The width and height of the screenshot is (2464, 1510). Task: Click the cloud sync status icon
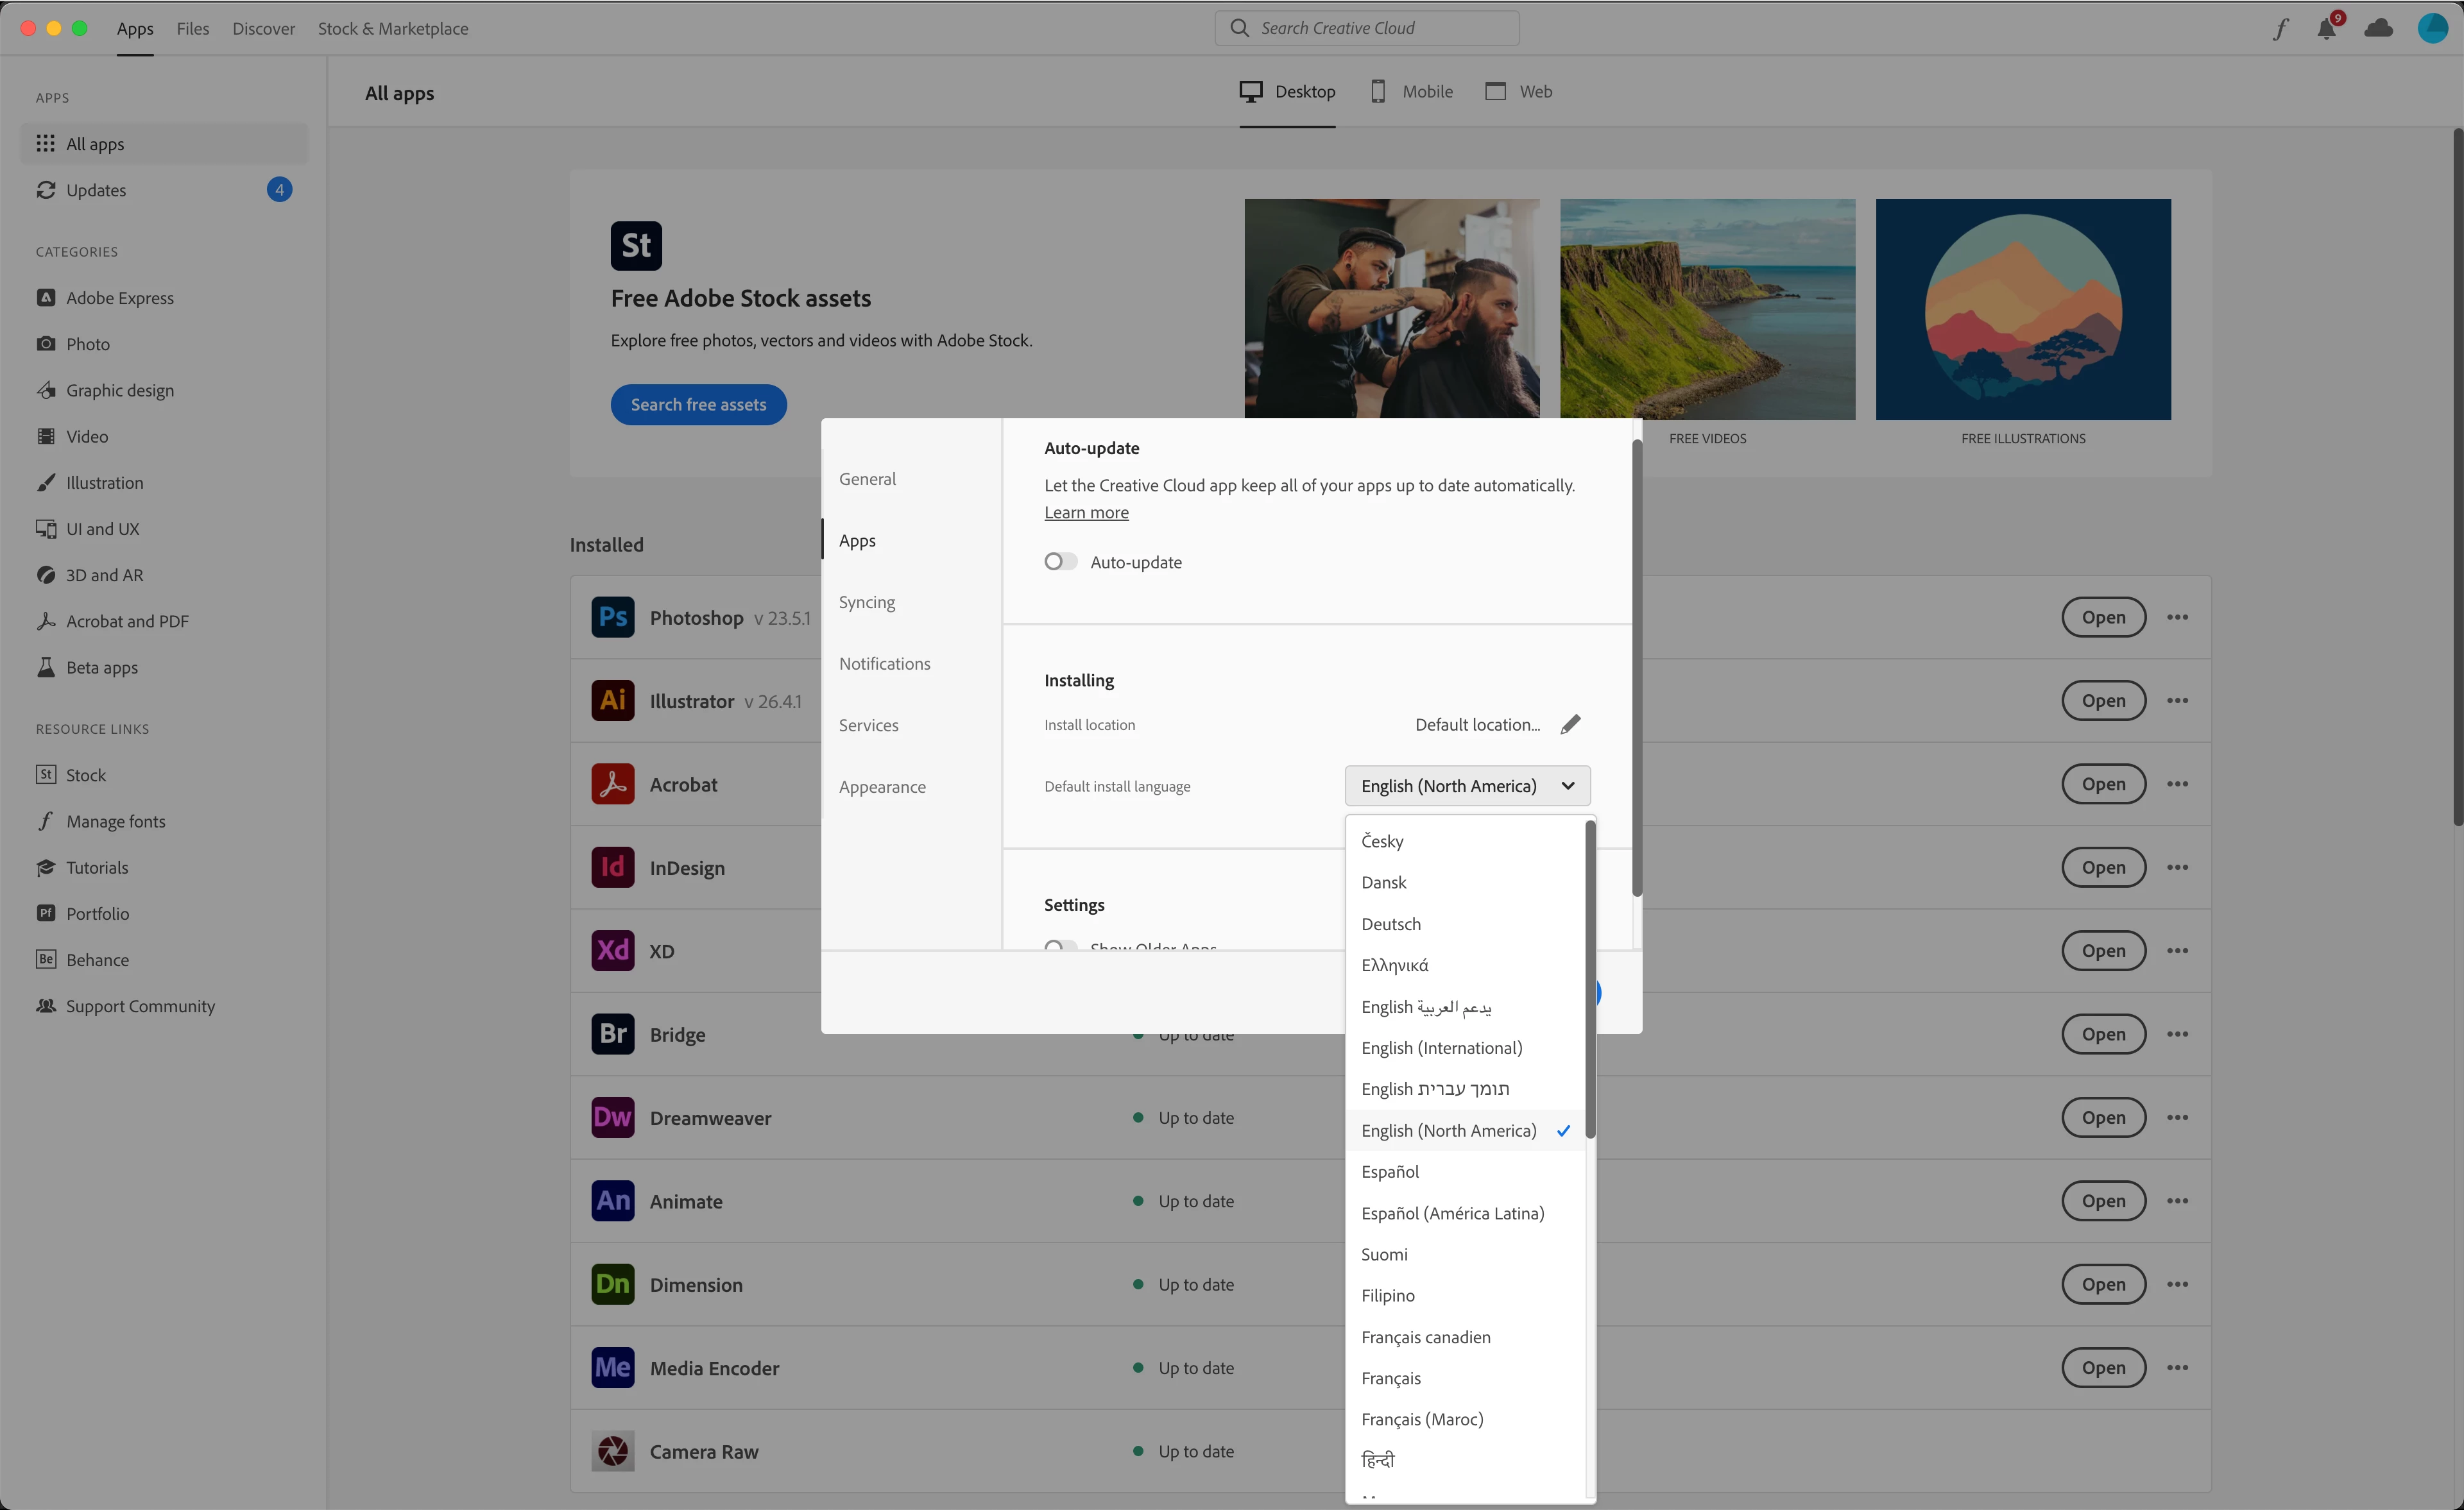(x=2378, y=28)
